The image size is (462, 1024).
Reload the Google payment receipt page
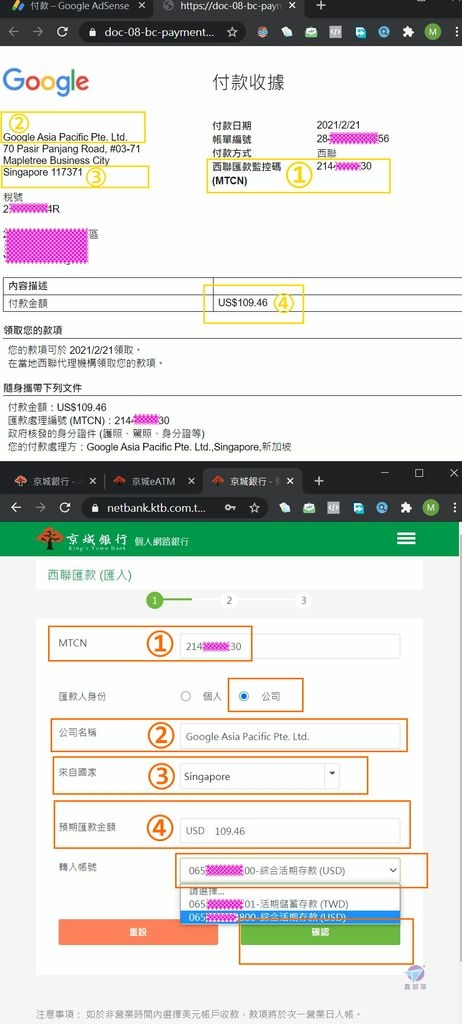coord(63,32)
